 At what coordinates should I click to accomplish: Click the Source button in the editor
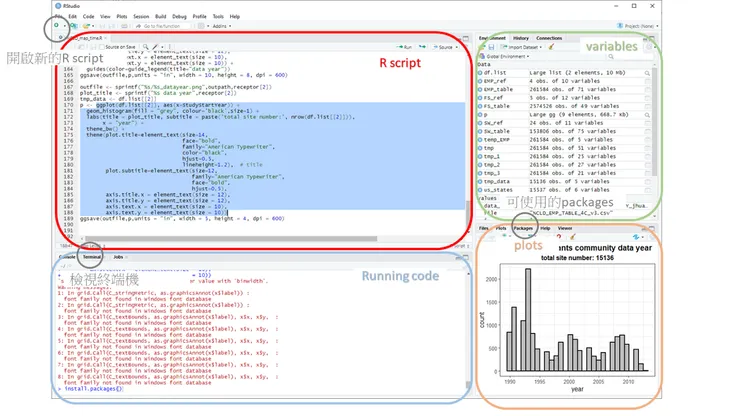[442, 47]
